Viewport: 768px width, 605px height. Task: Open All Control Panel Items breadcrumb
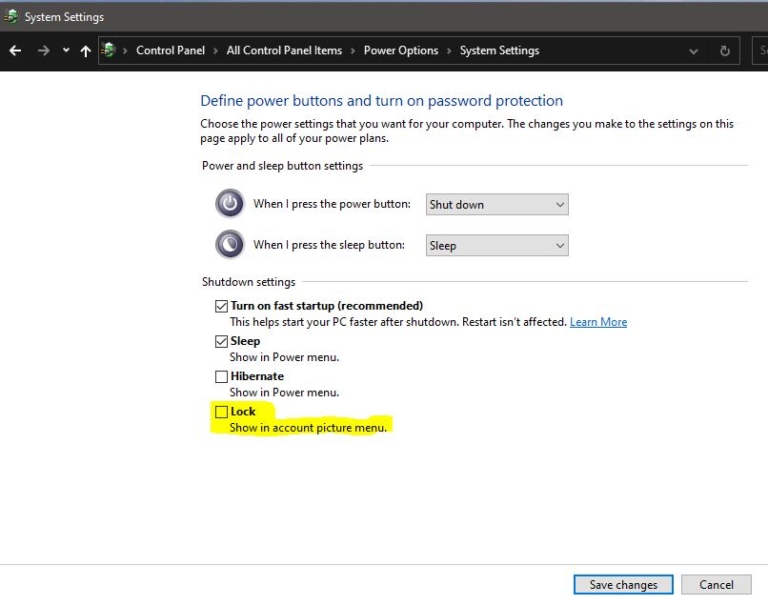[284, 50]
